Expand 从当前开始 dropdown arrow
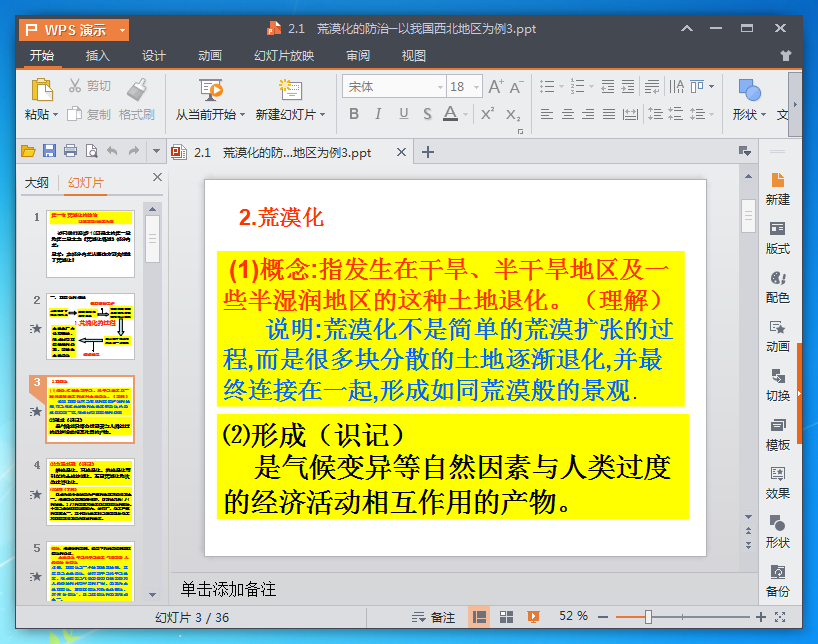The width and height of the screenshot is (818, 644). (242, 115)
